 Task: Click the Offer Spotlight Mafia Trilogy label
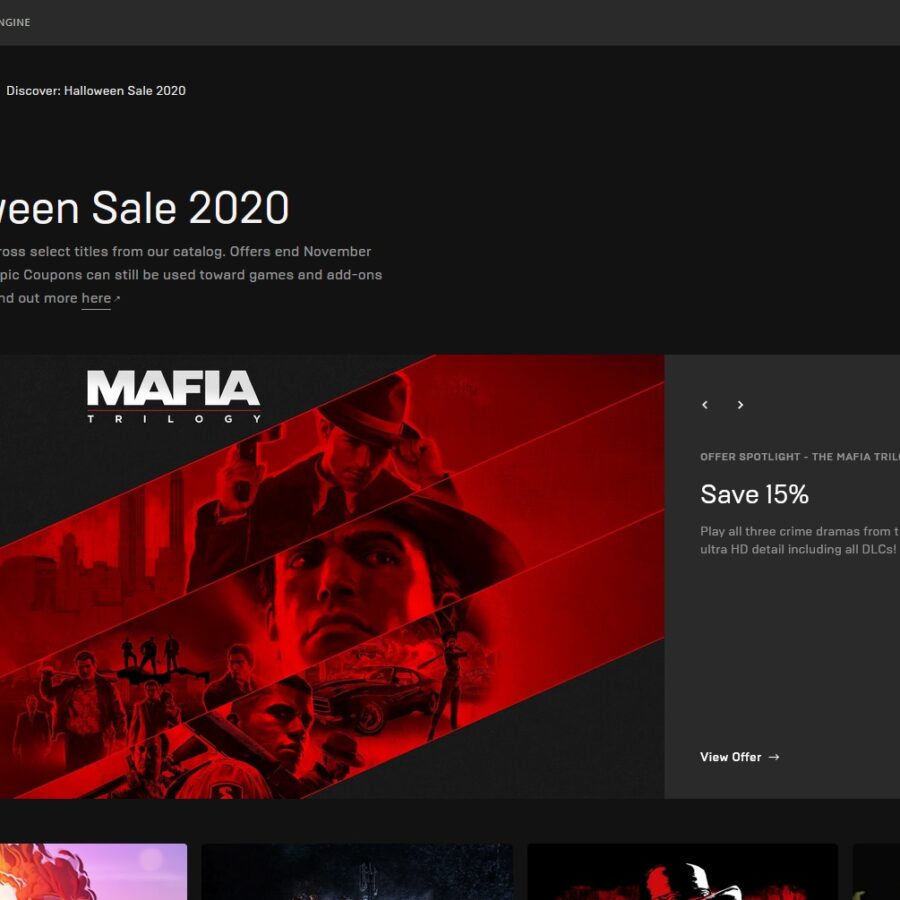point(800,457)
